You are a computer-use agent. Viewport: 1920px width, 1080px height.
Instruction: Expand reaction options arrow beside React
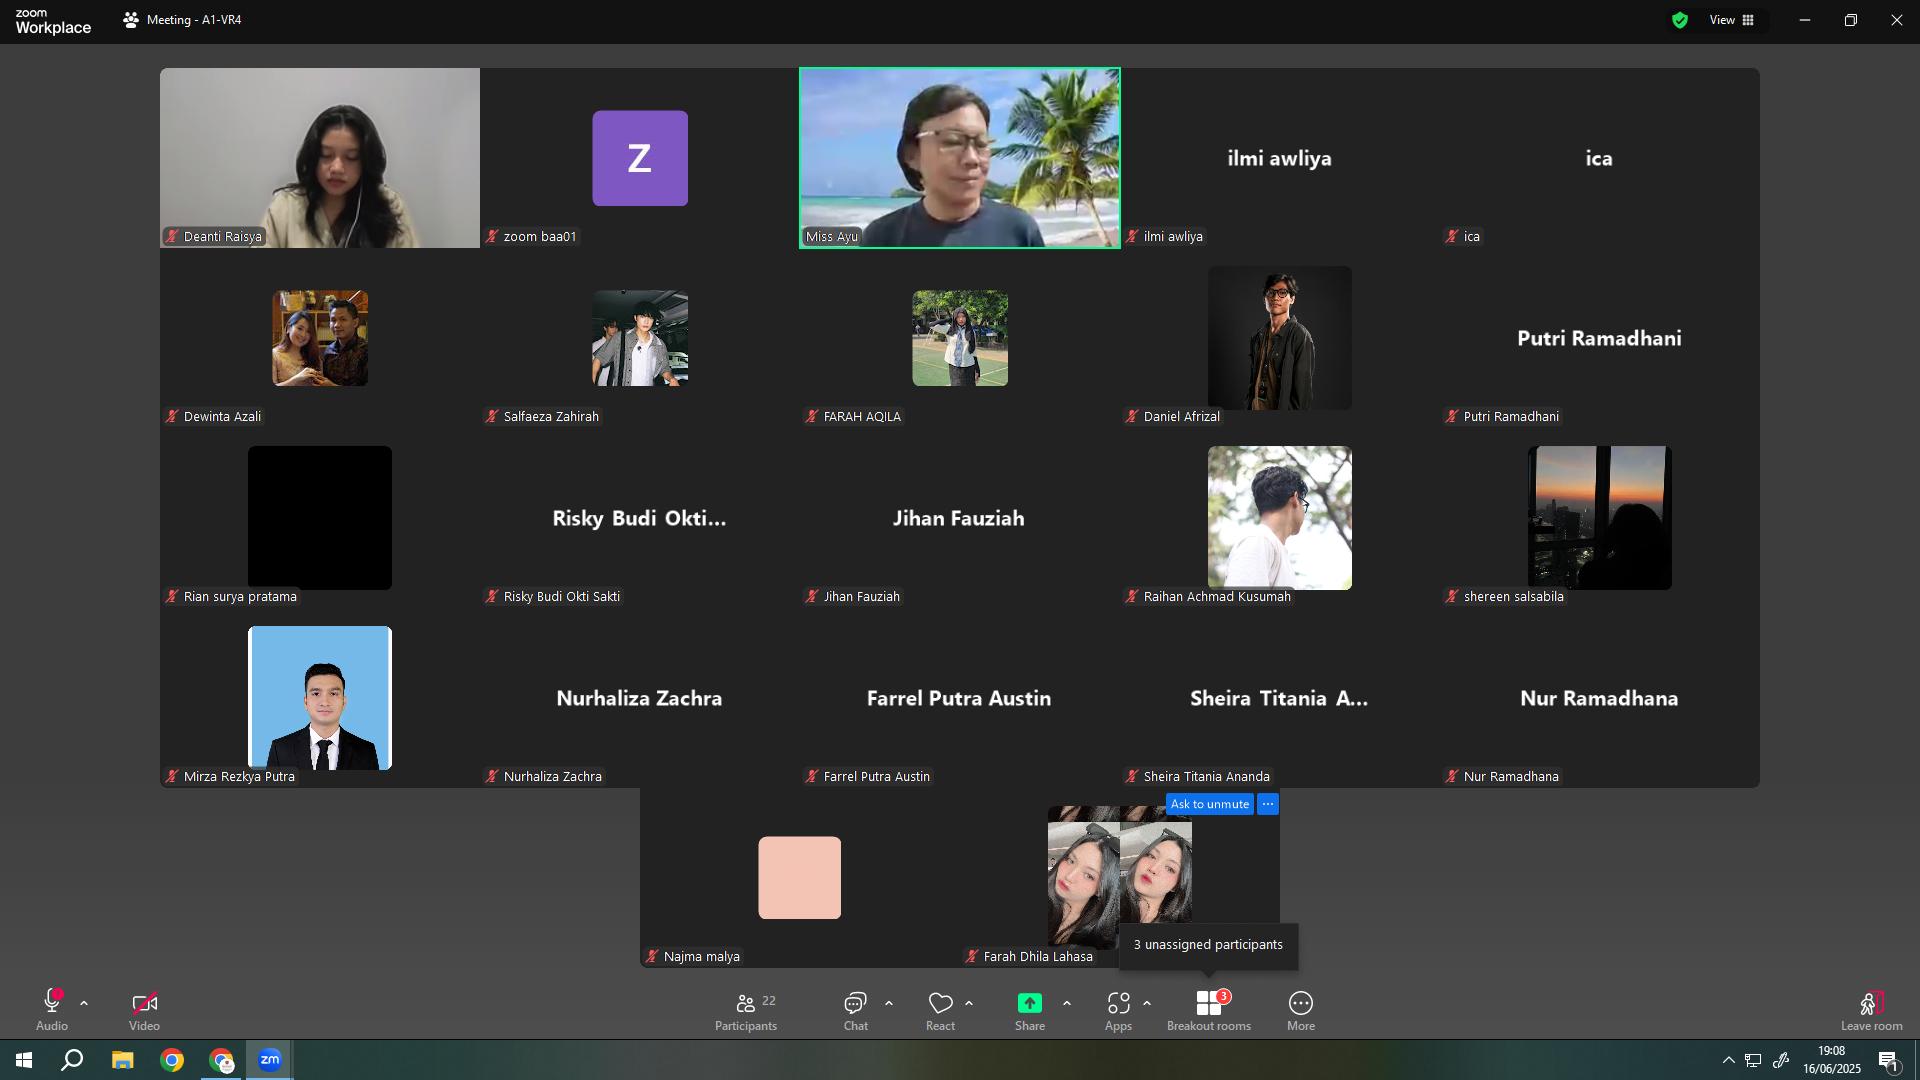tap(969, 1003)
